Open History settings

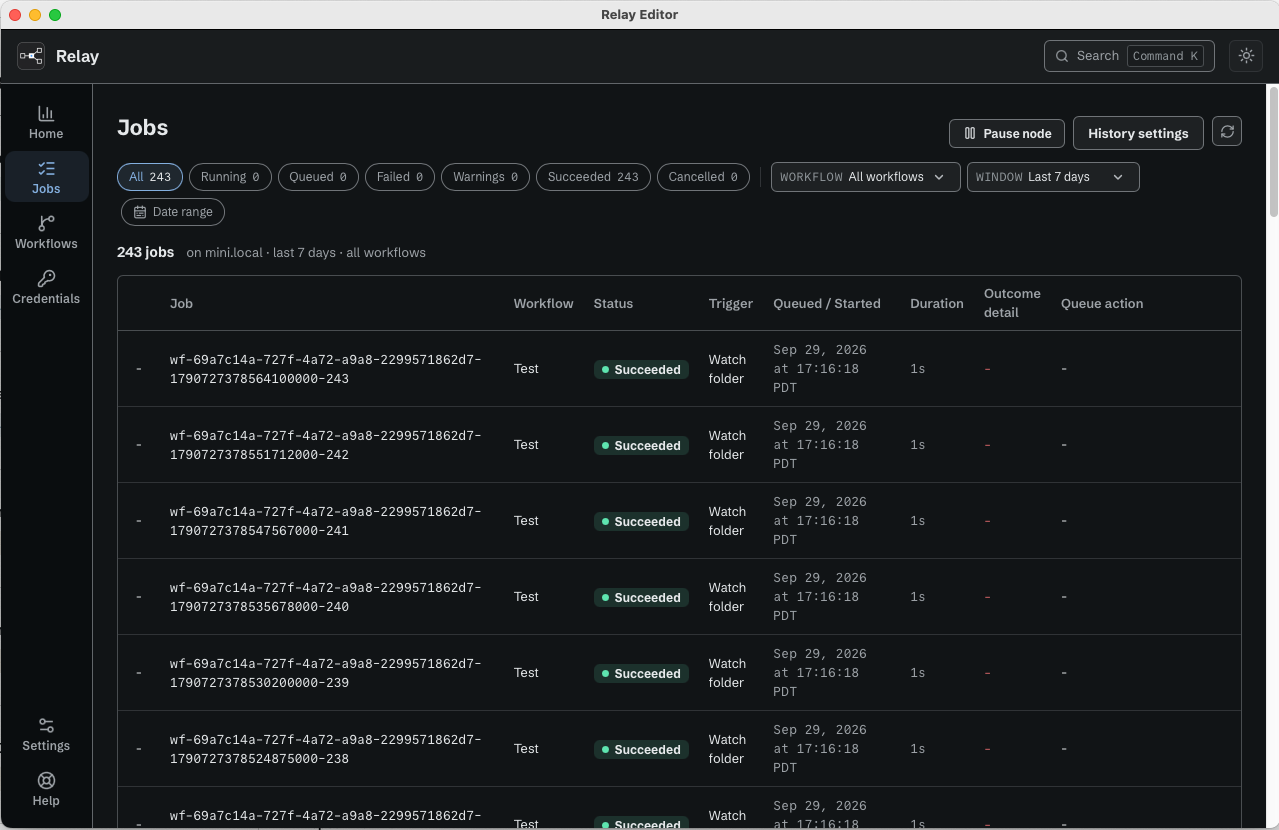tap(1138, 133)
